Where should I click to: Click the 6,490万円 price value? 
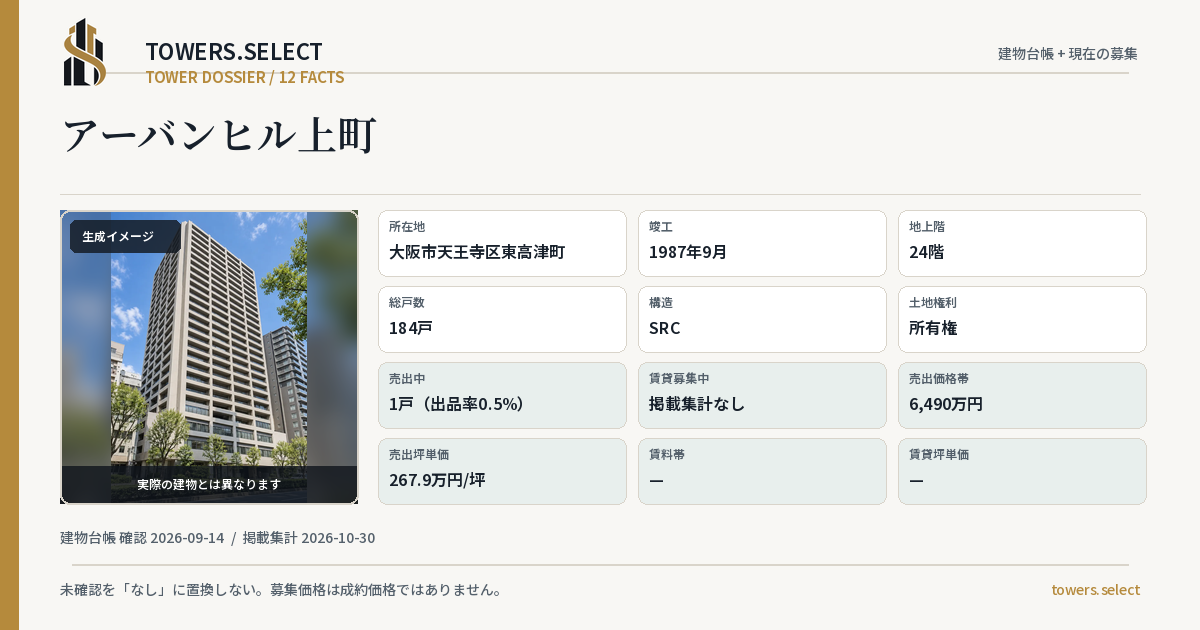click(x=946, y=404)
